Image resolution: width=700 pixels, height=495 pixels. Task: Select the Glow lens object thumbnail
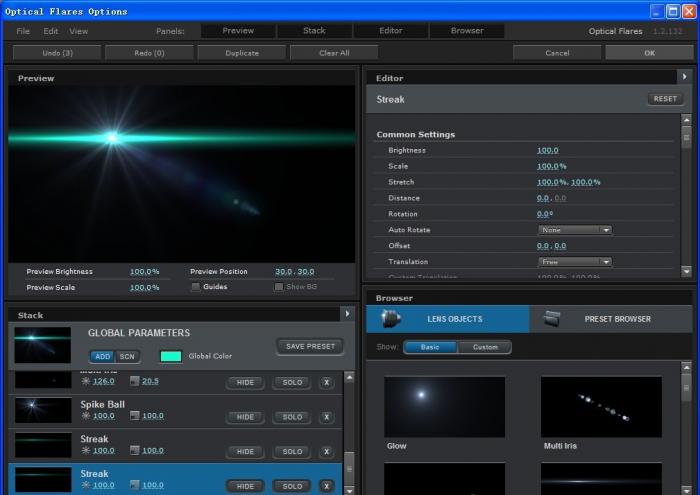(444, 406)
